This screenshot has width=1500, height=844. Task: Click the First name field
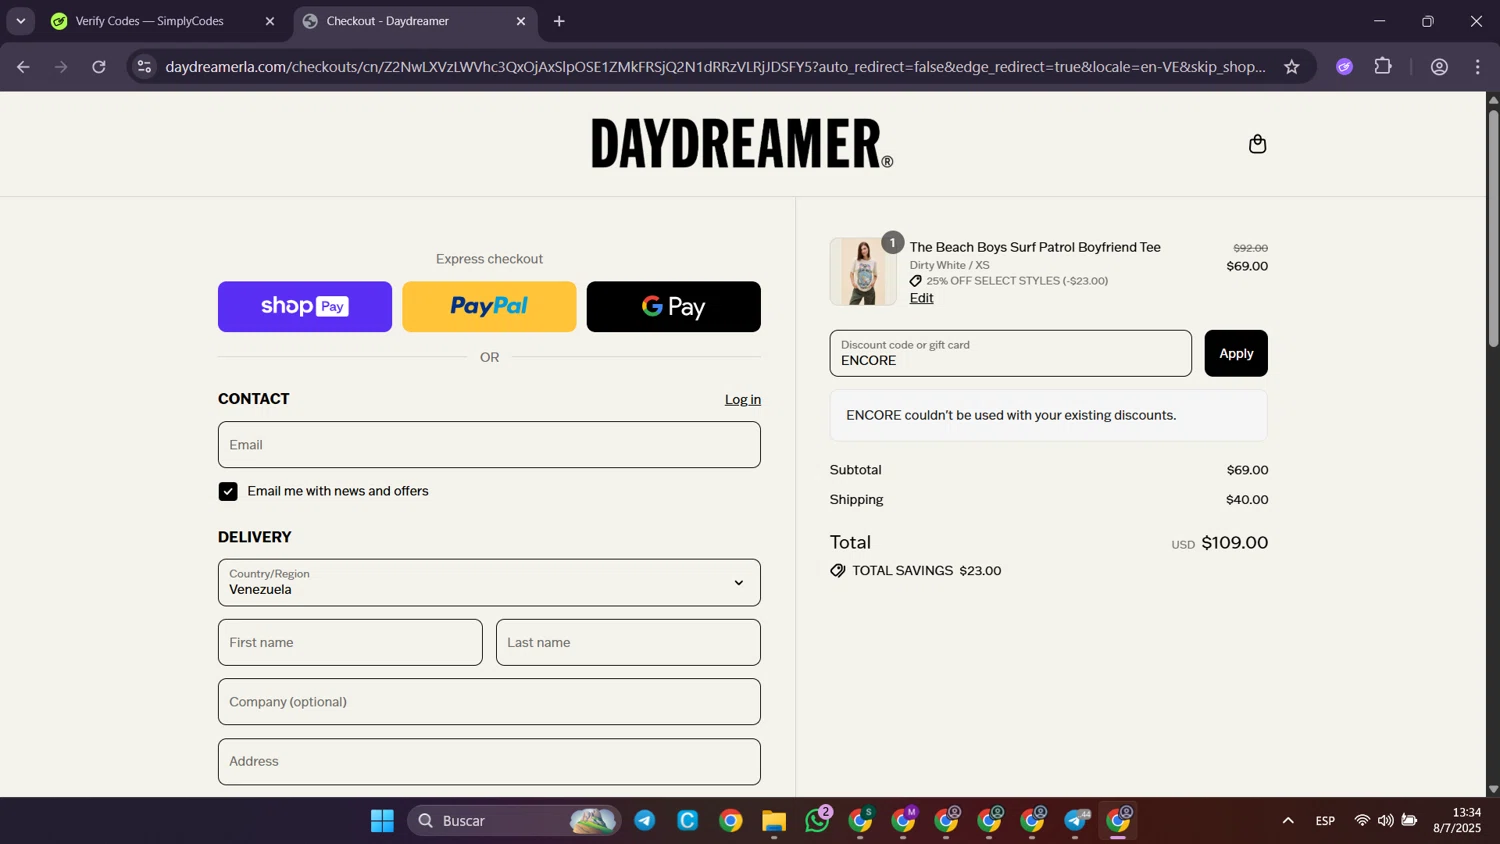[x=350, y=642]
